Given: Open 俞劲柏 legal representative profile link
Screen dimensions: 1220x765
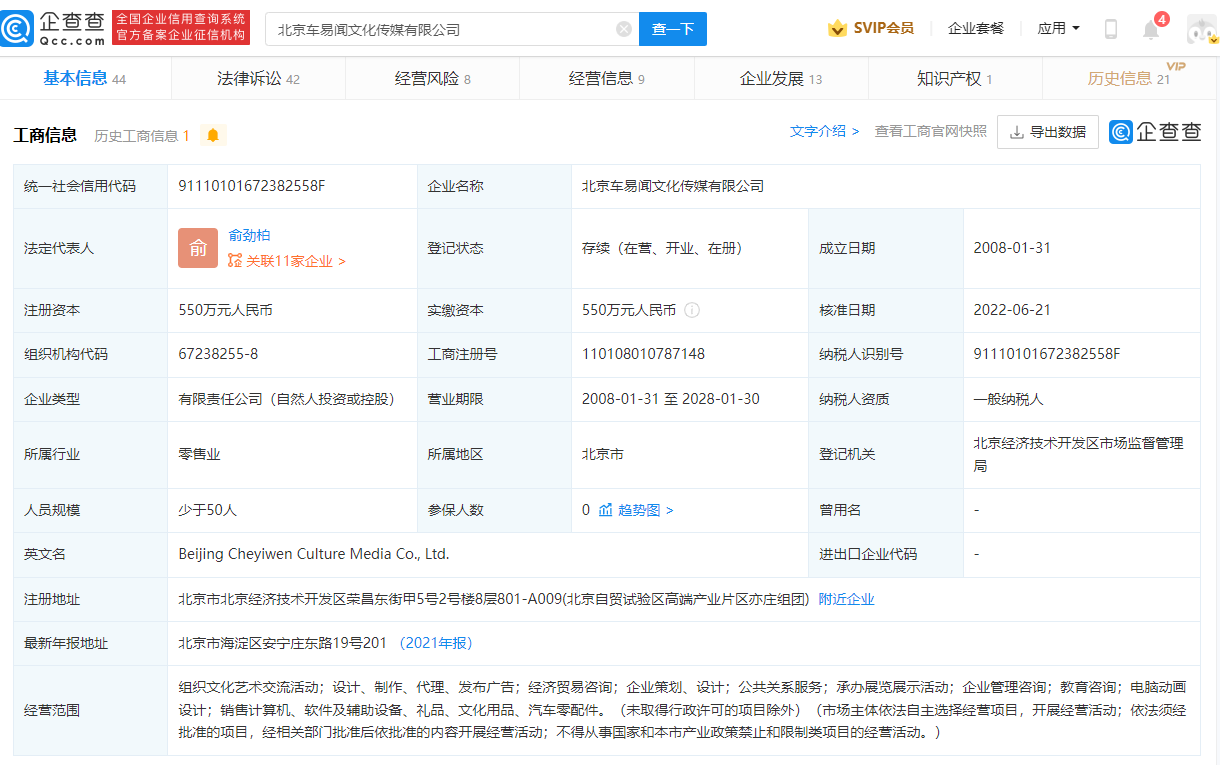Looking at the screenshot, I should 249,235.
